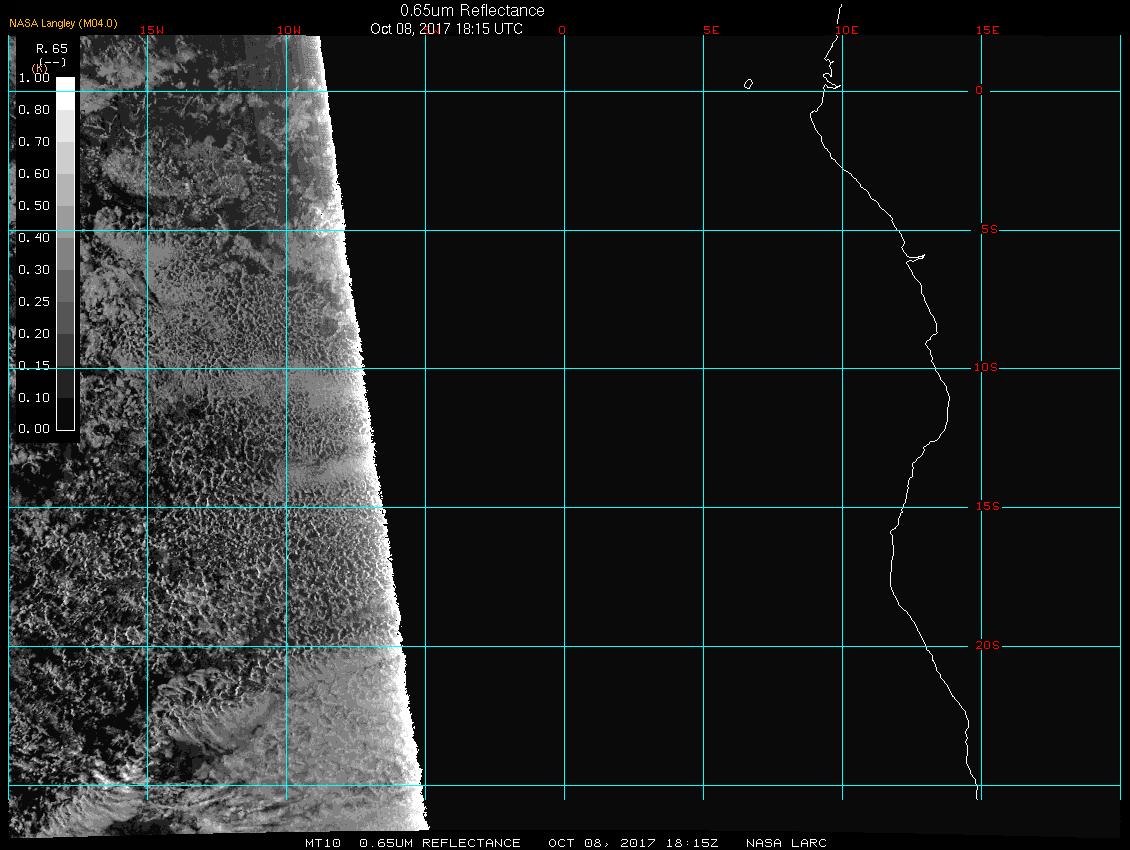Click the small island outline near the equator
The width and height of the screenshot is (1130, 850).
point(748,84)
